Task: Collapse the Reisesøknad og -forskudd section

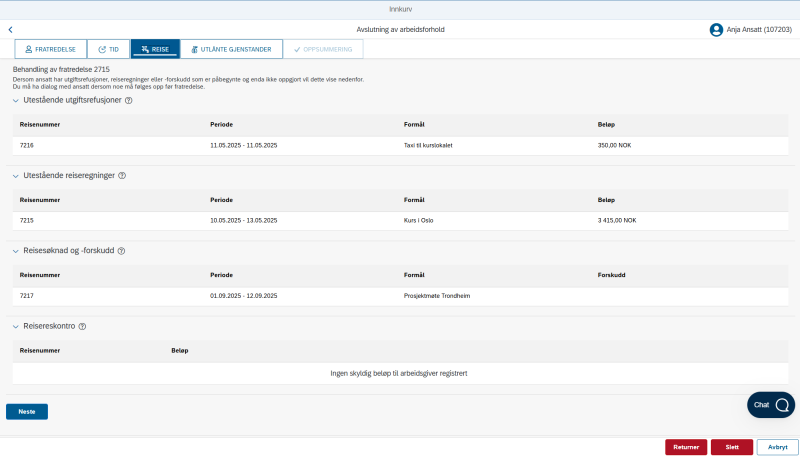Action: coord(15,251)
